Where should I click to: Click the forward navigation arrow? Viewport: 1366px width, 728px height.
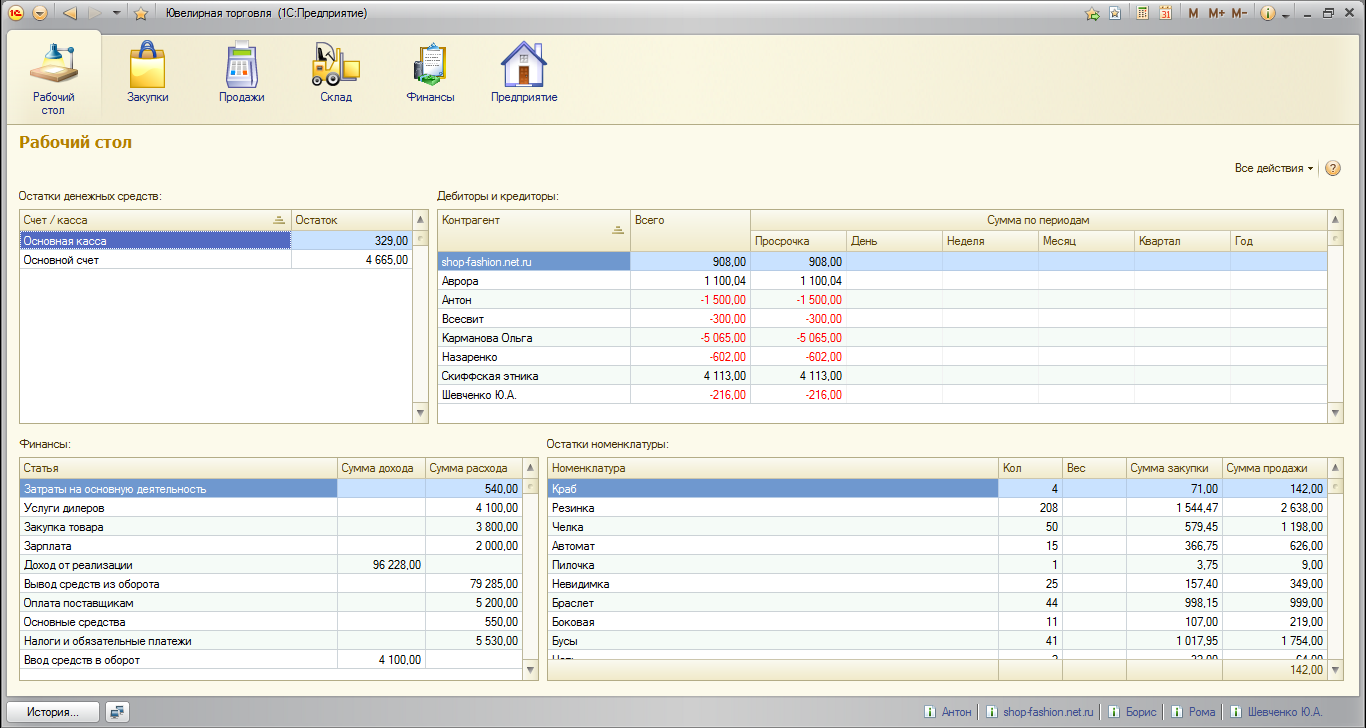[95, 13]
